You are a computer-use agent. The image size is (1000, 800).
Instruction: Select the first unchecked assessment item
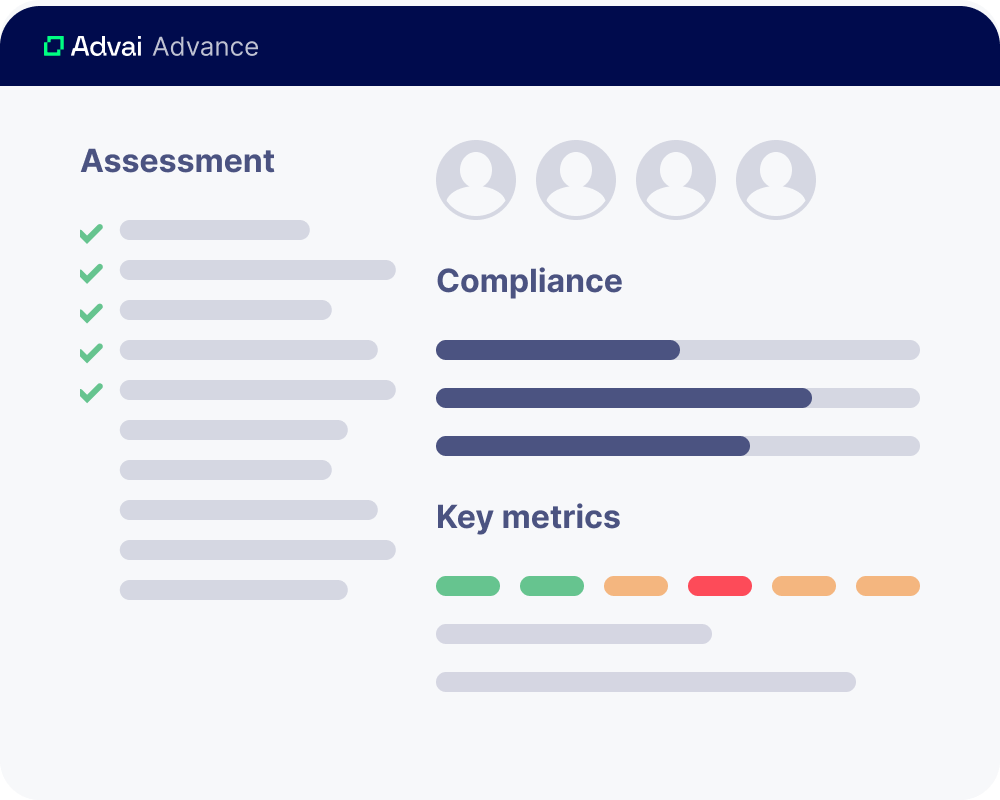click(233, 430)
